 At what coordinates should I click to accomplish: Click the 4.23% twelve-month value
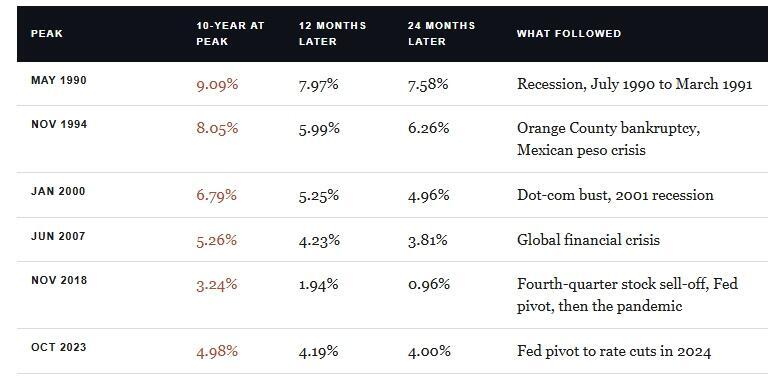[319, 241]
